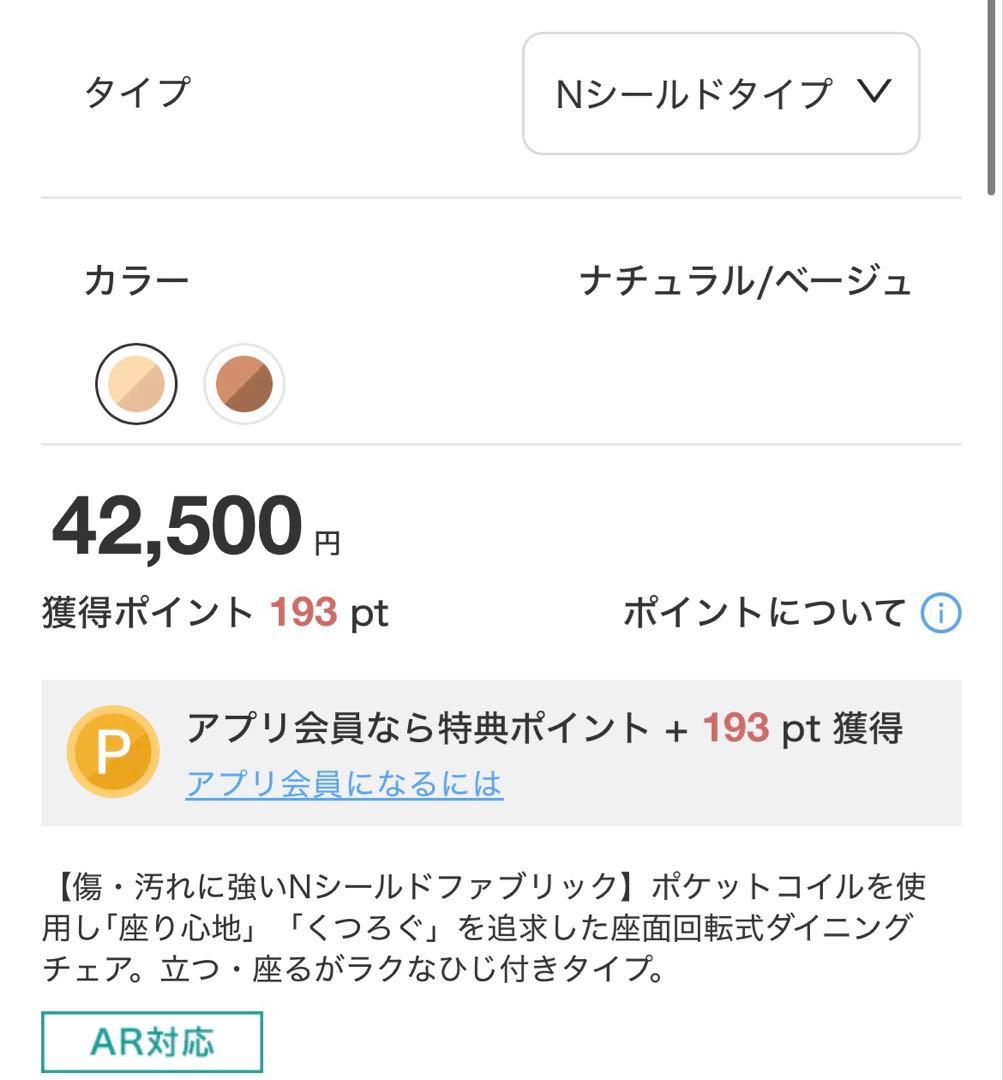This screenshot has width=1003, height=1080.
Task: Click the red 193 in app member banner
Action: pos(735,729)
